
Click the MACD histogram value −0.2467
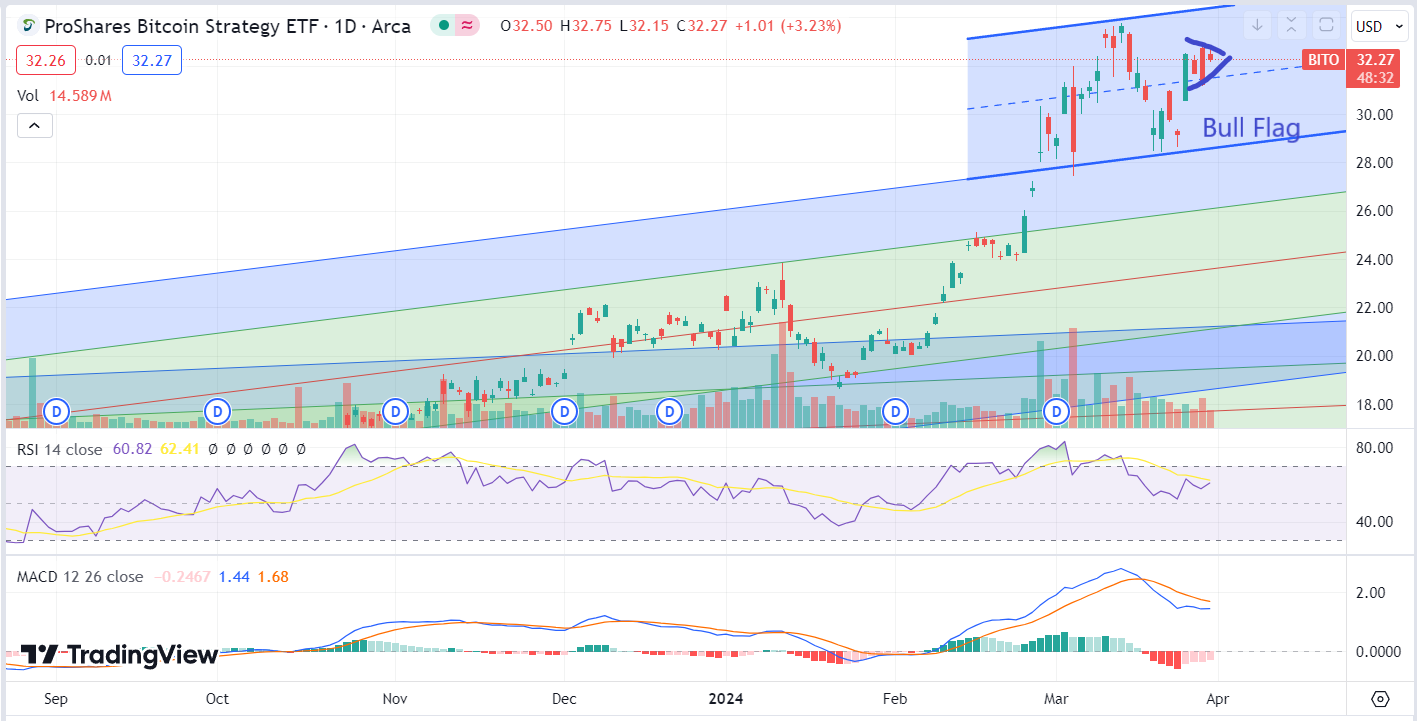tap(182, 577)
